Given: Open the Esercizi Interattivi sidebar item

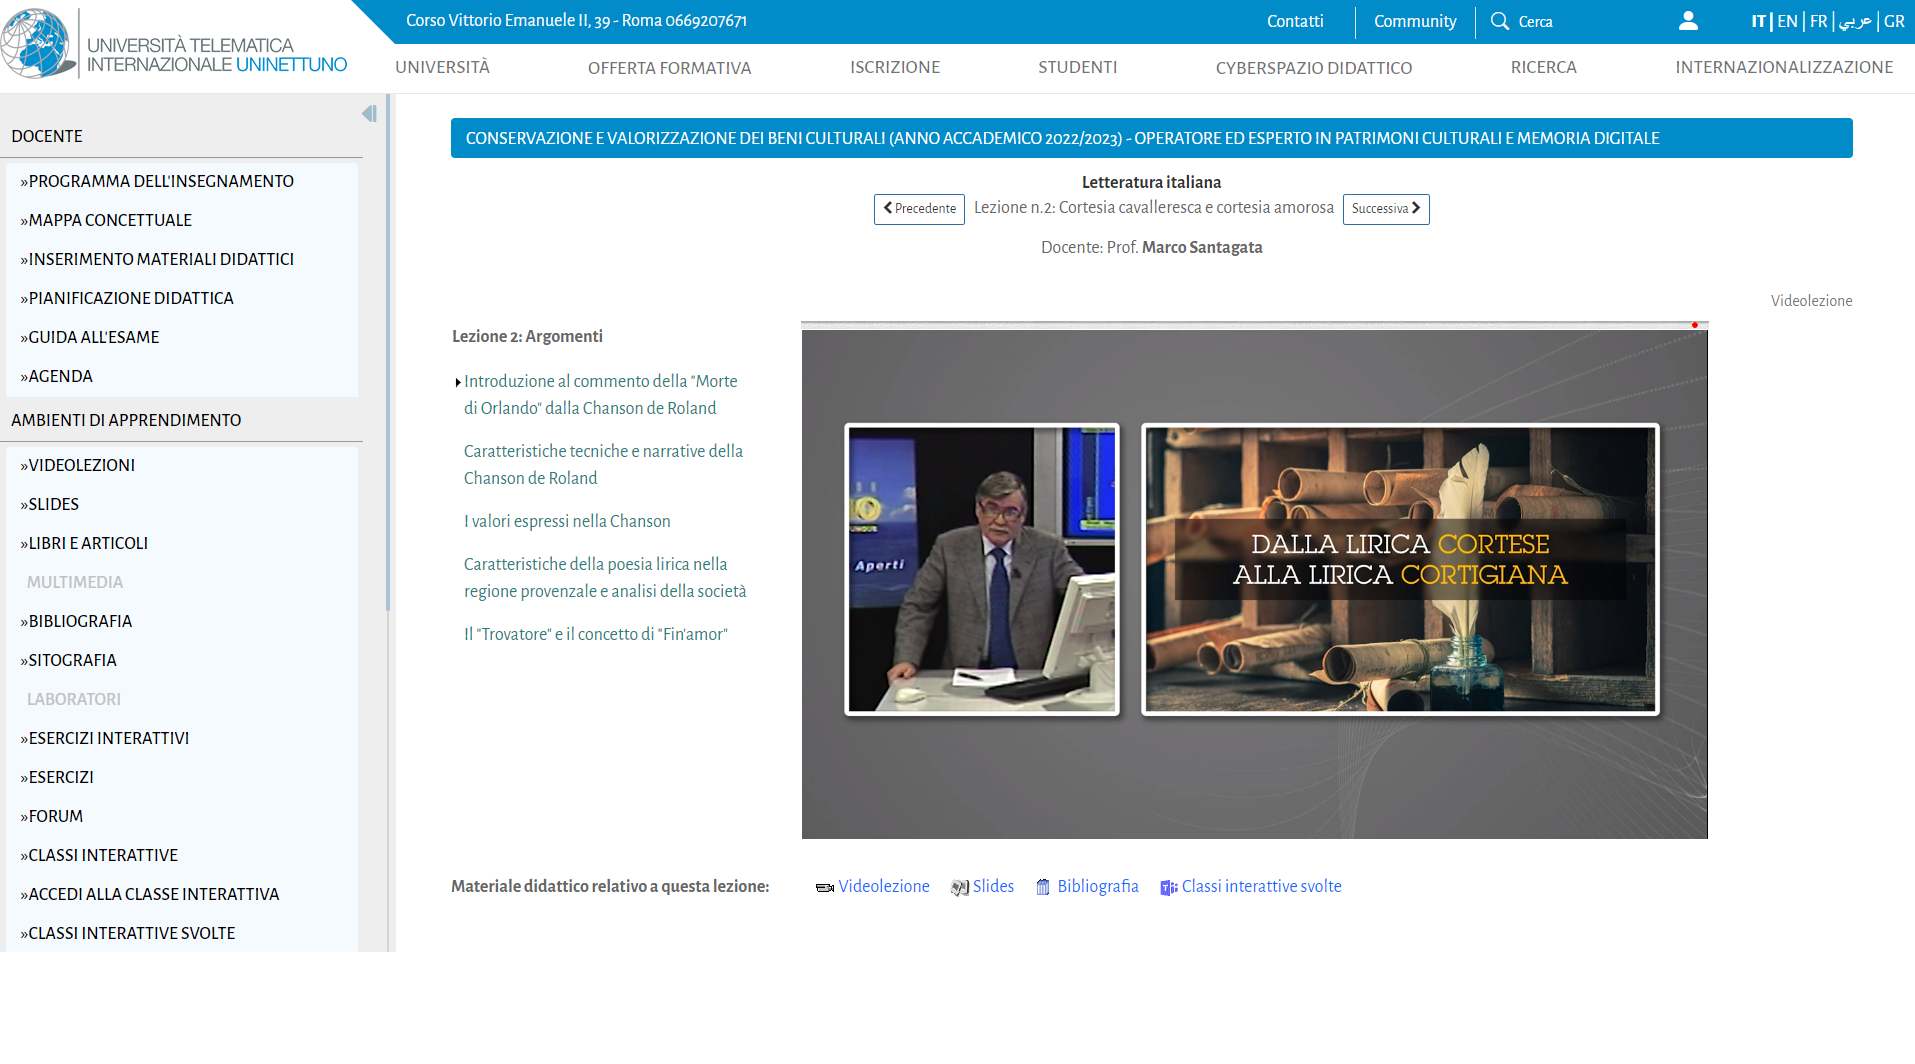Looking at the screenshot, I should tap(108, 738).
